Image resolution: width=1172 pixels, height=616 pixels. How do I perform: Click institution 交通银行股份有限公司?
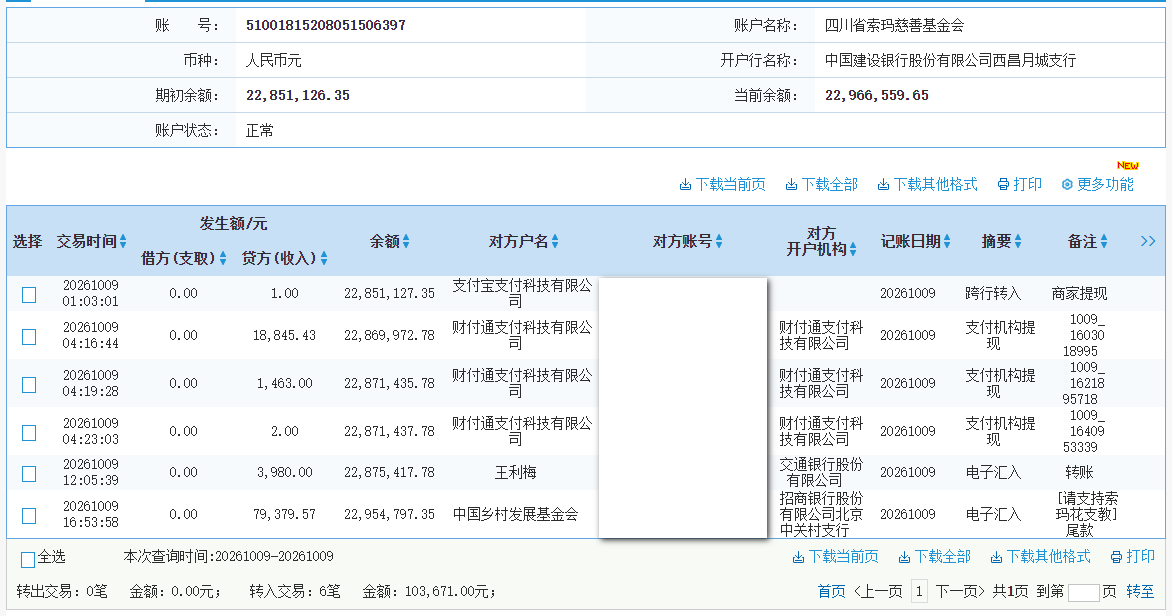[x=821, y=472]
